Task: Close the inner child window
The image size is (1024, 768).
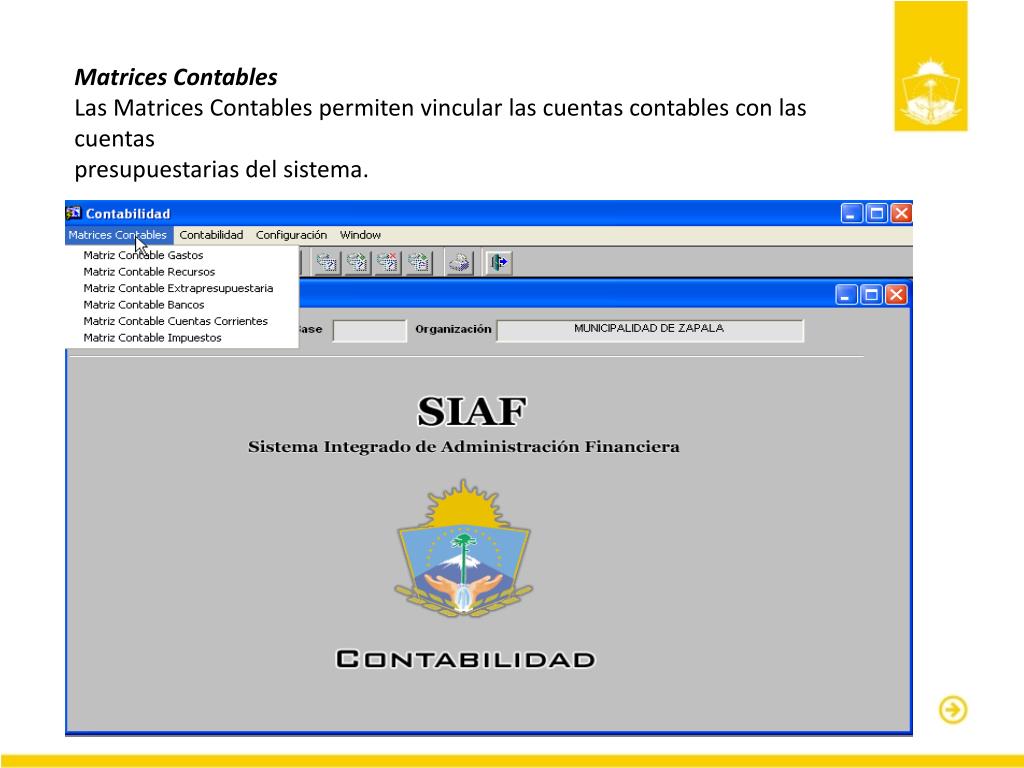Action: (896, 295)
